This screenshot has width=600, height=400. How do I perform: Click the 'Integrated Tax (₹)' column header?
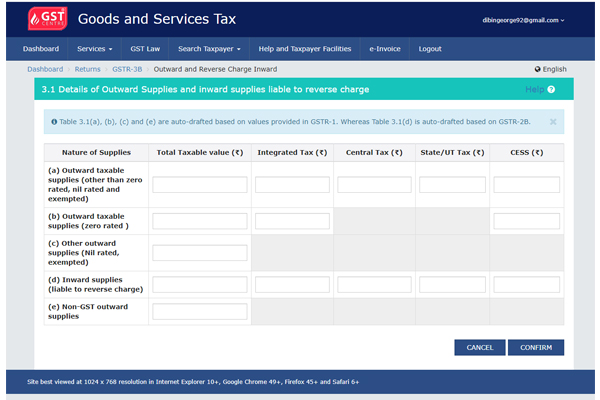[x=292, y=152]
